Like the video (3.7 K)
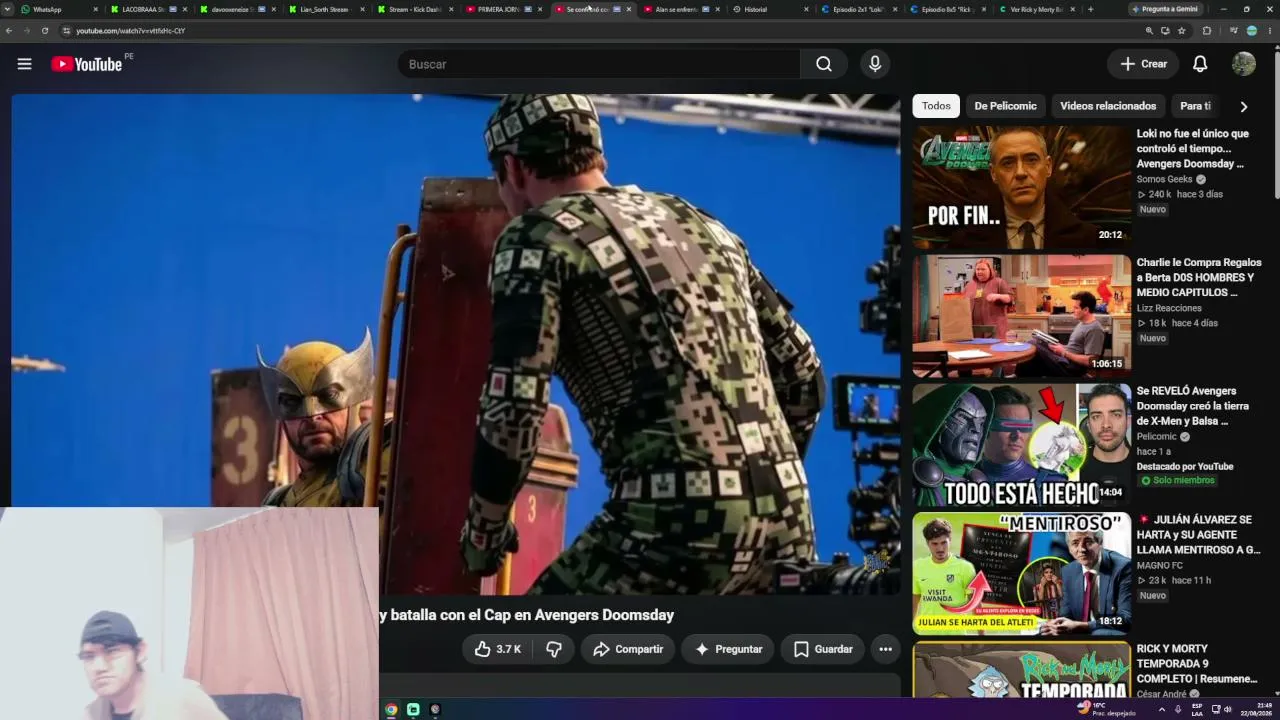The image size is (1280, 720). pyautogui.click(x=498, y=649)
